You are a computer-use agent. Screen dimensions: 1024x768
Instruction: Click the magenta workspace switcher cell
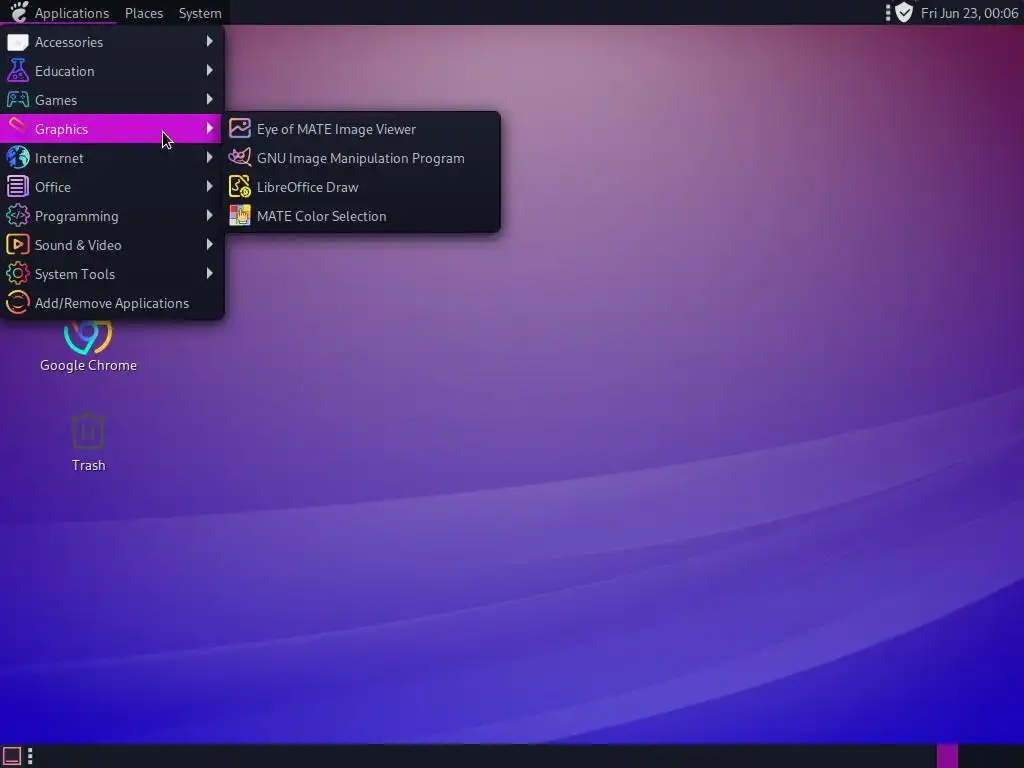click(947, 756)
